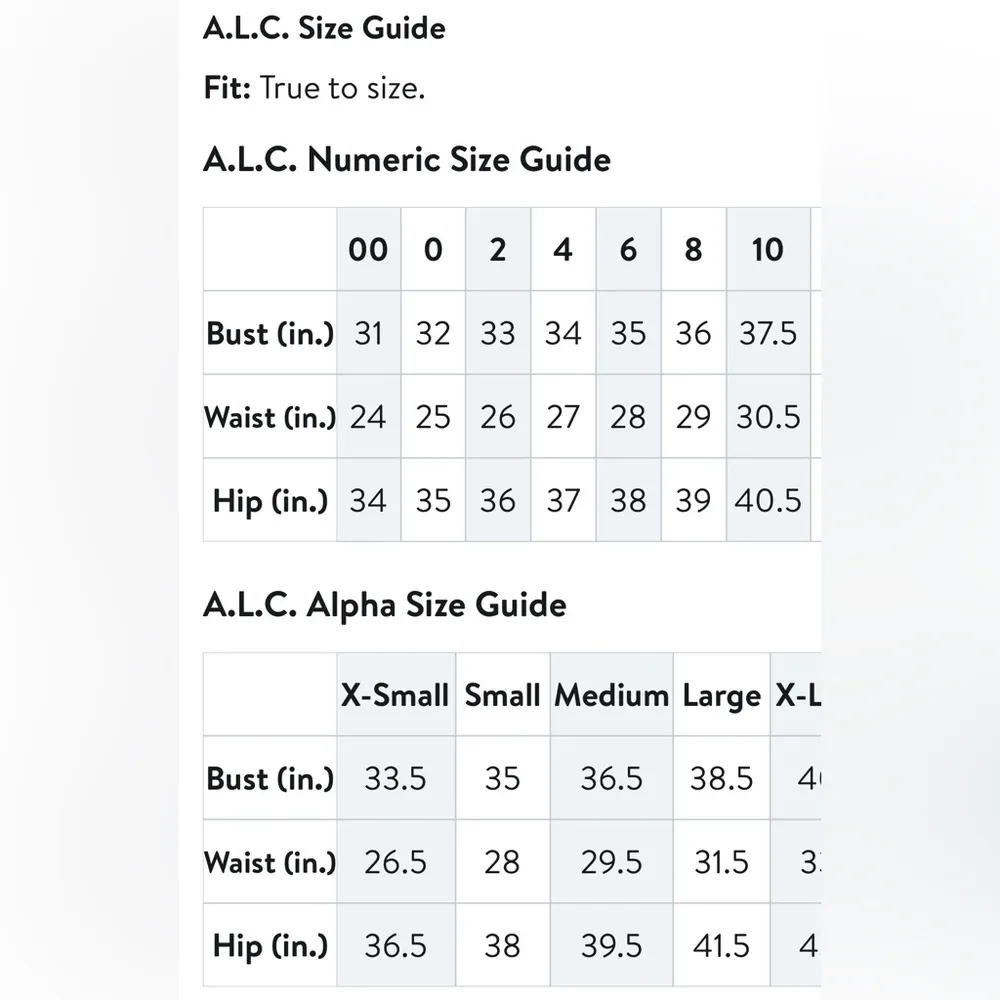Image resolution: width=1000 pixels, height=1000 pixels.
Task: Select the waist value 27 cell
Action: pyautogui.click(x=563, y=416)
